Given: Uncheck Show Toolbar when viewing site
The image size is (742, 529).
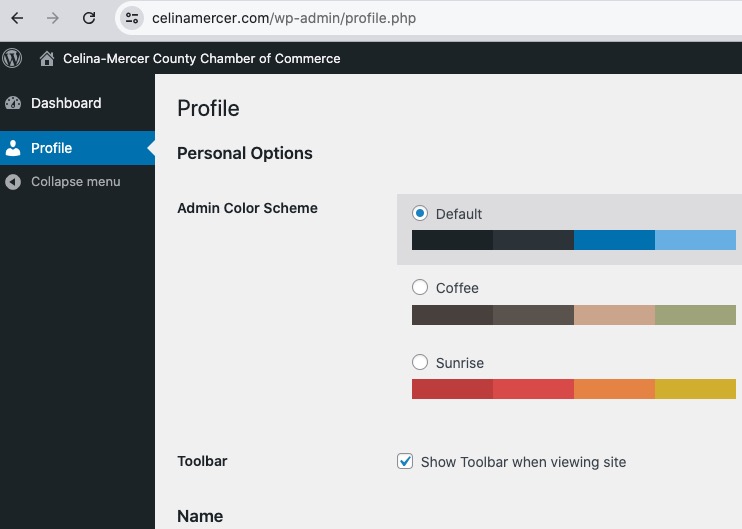Looking at the screenshot, I should 405,461.
